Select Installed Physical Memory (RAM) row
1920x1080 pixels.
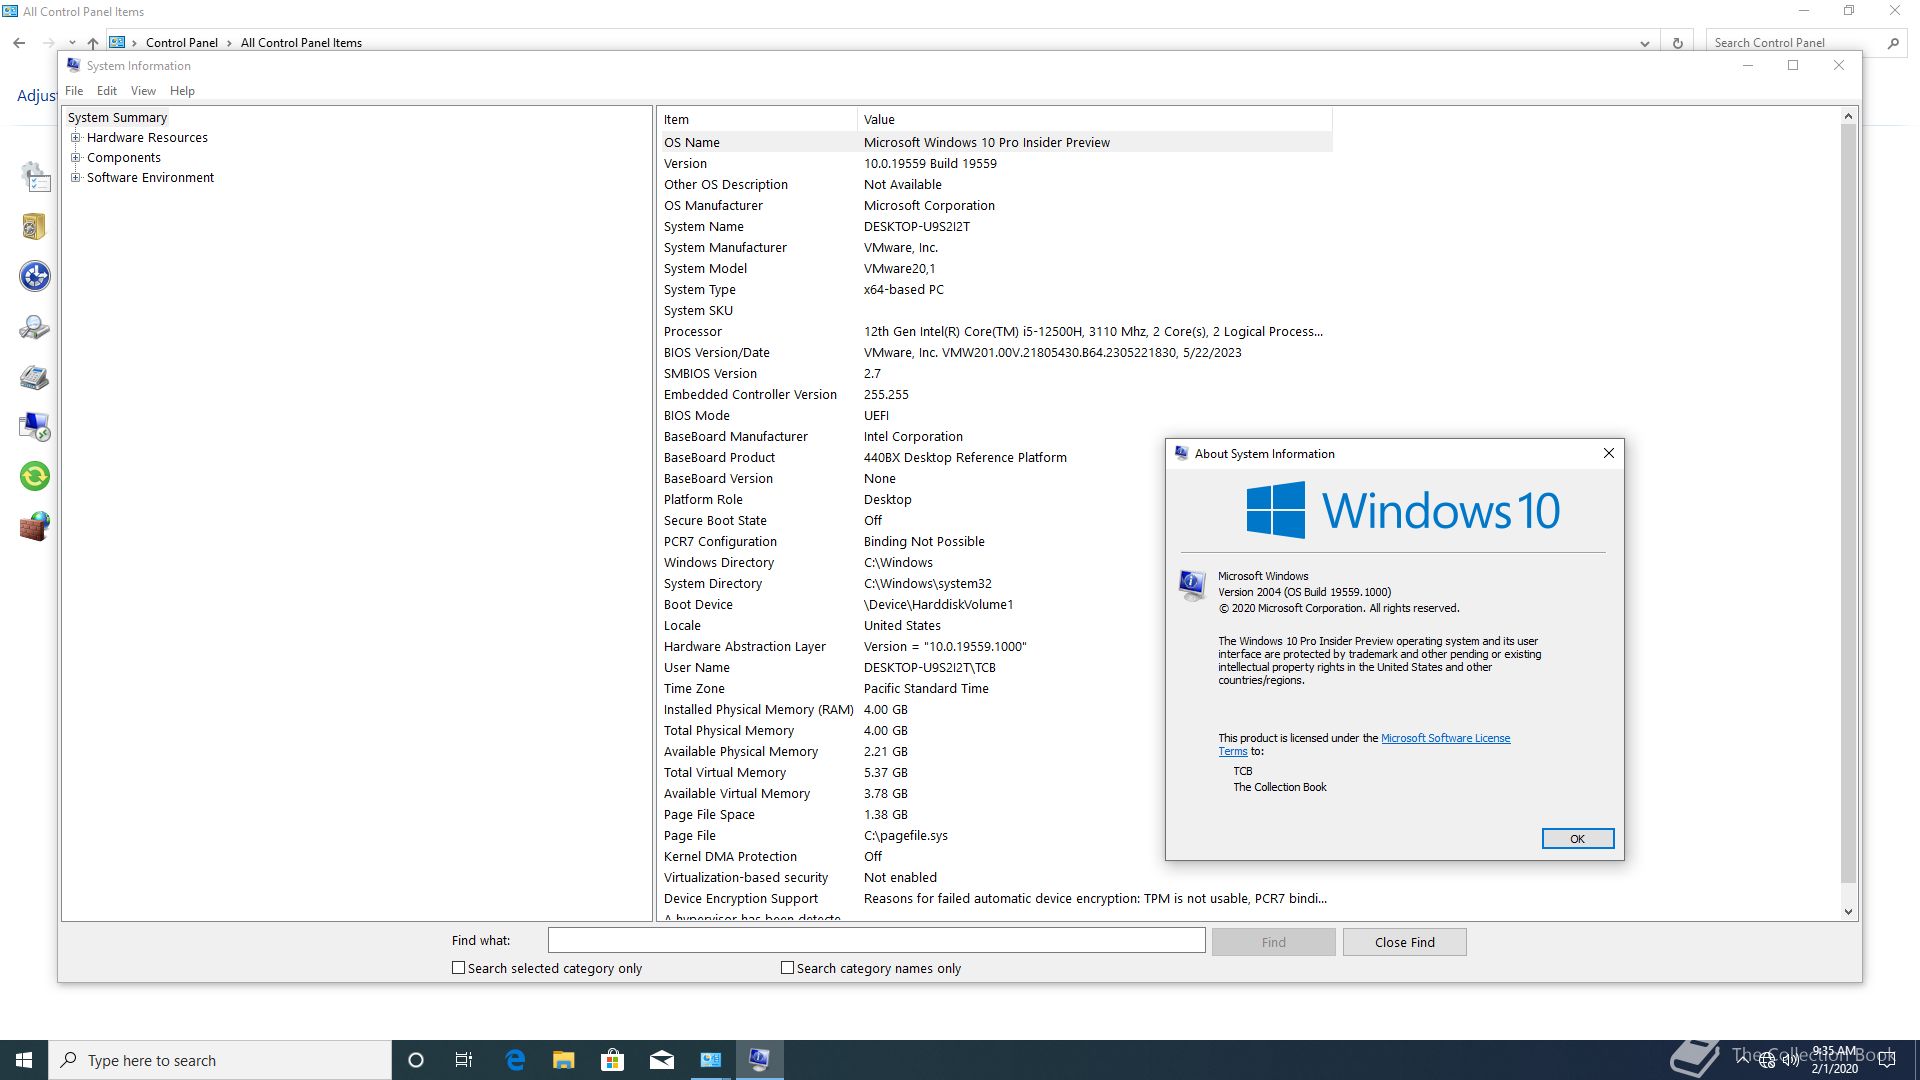click(x=996, y=709)
